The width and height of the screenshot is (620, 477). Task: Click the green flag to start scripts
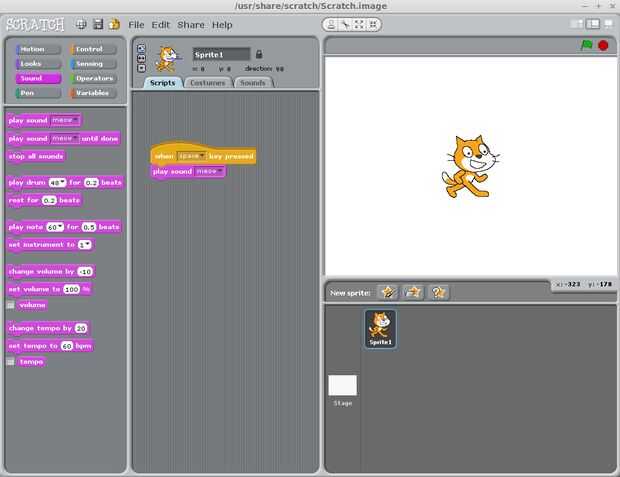586,45
